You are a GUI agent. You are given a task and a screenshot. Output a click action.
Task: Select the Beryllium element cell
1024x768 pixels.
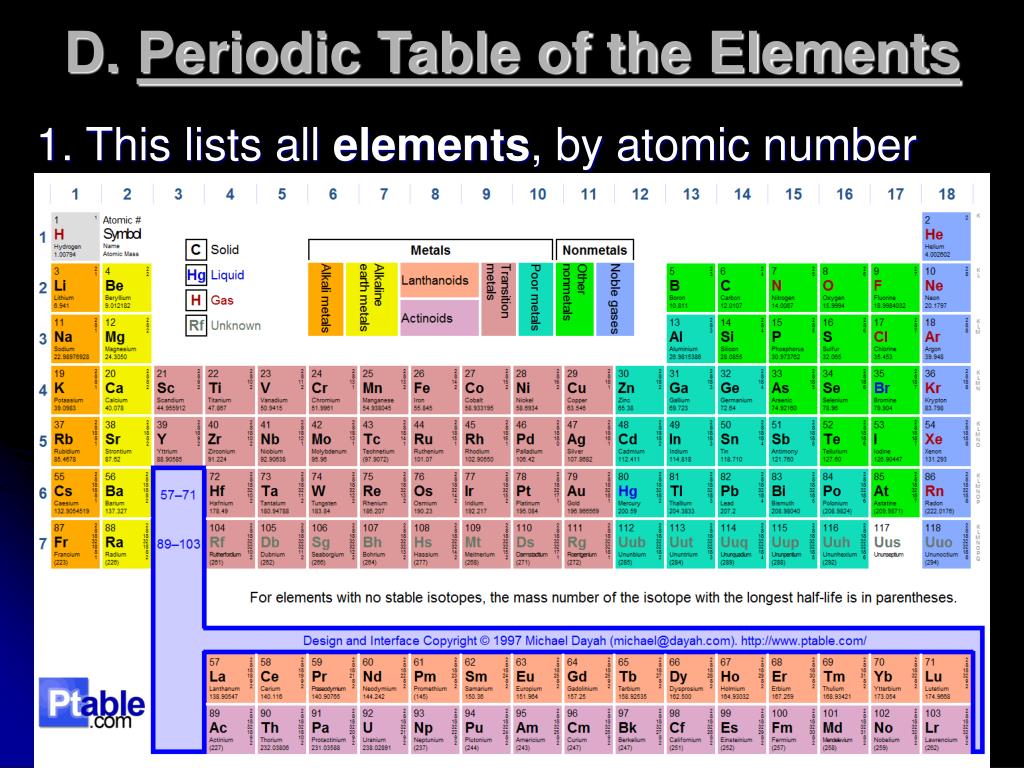point(127,287)
